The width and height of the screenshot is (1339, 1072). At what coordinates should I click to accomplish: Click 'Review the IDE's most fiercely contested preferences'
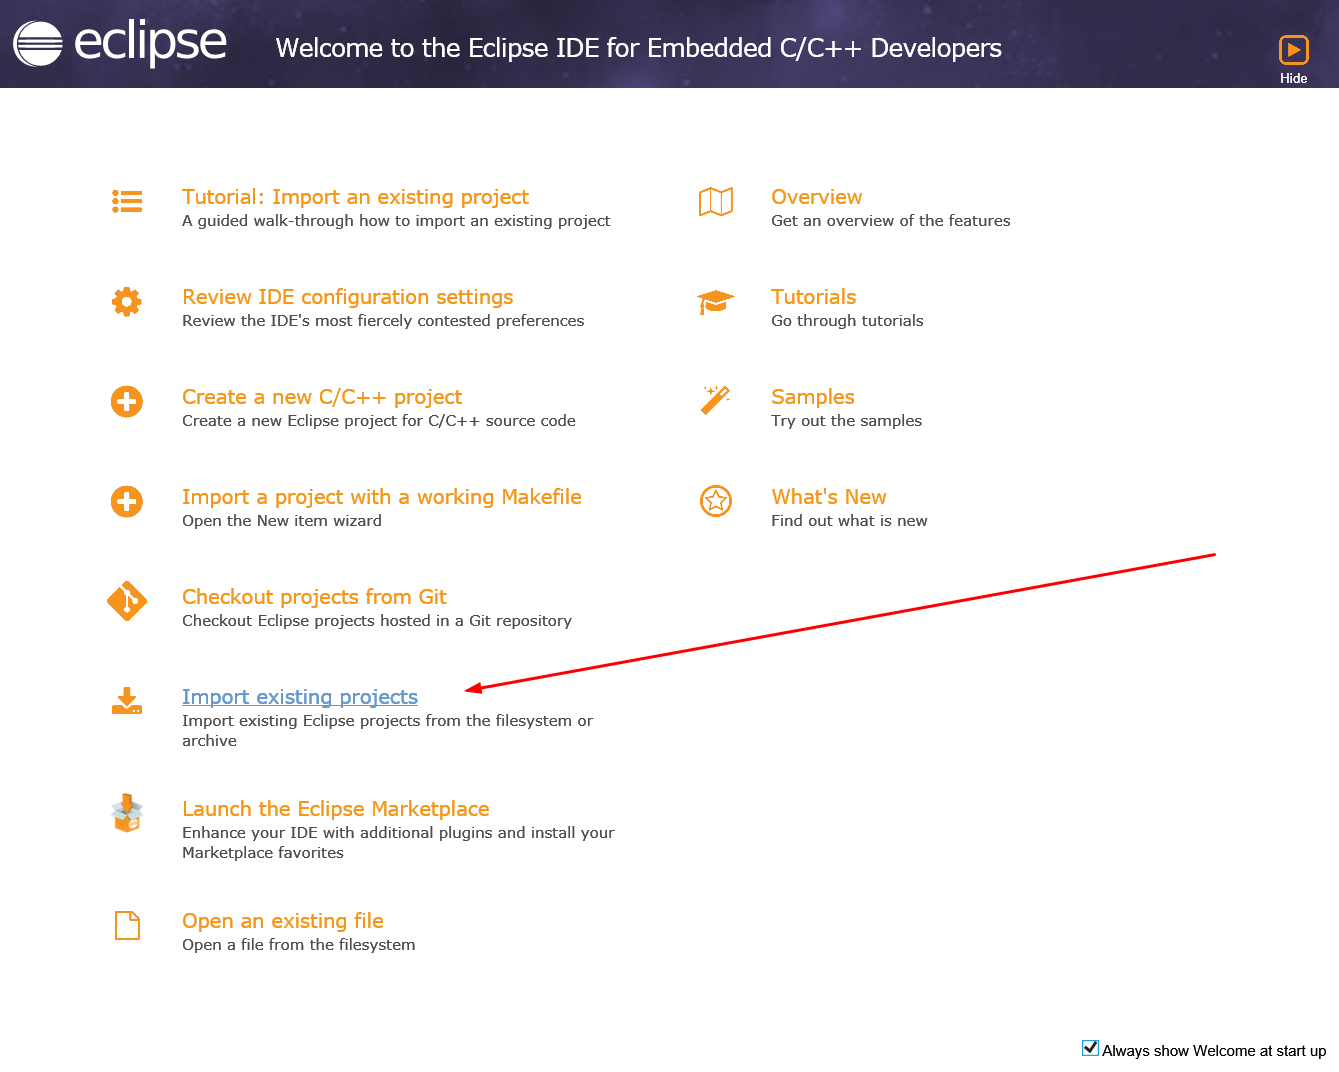[383, 321]
